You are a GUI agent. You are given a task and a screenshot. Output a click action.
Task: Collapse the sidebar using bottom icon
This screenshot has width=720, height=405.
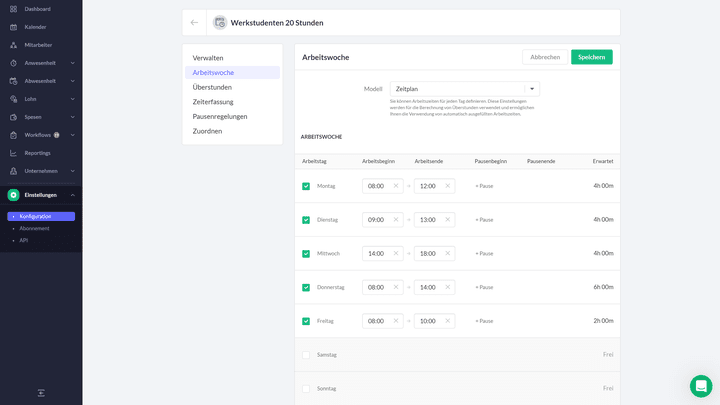coord(41,393)
